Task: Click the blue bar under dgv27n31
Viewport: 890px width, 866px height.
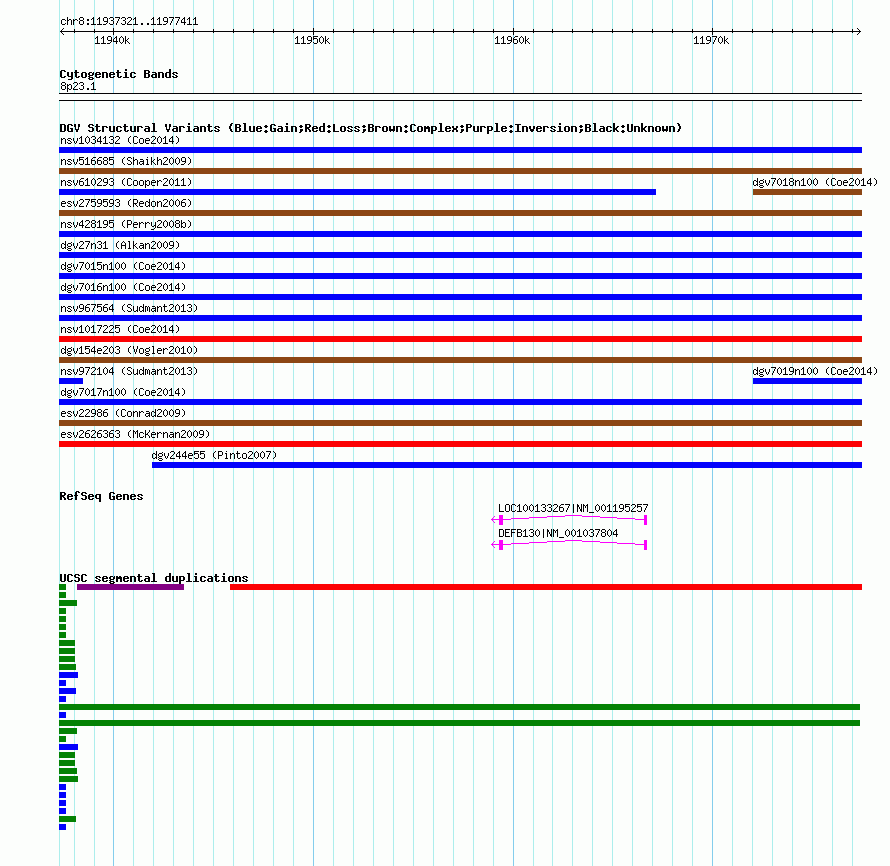Action: (x=460, y=255)
